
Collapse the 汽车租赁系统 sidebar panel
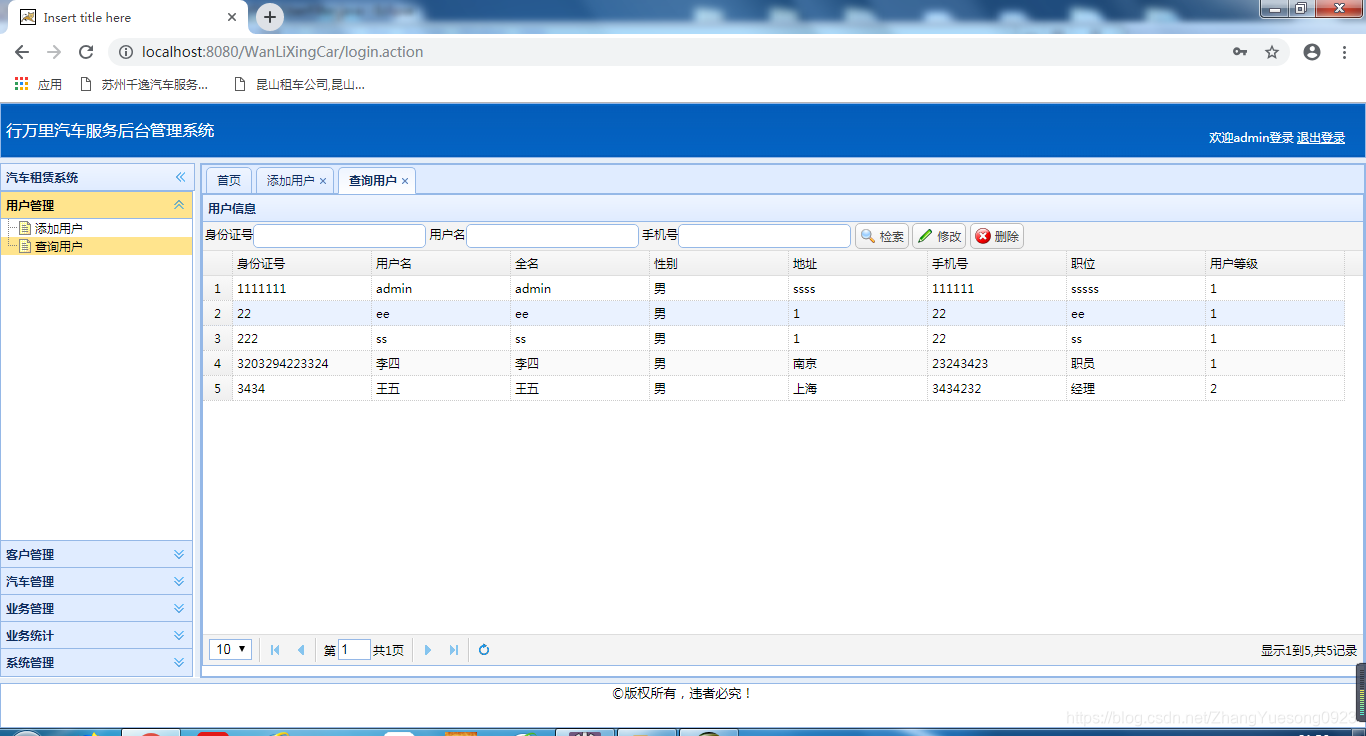(x=180, y=177)
